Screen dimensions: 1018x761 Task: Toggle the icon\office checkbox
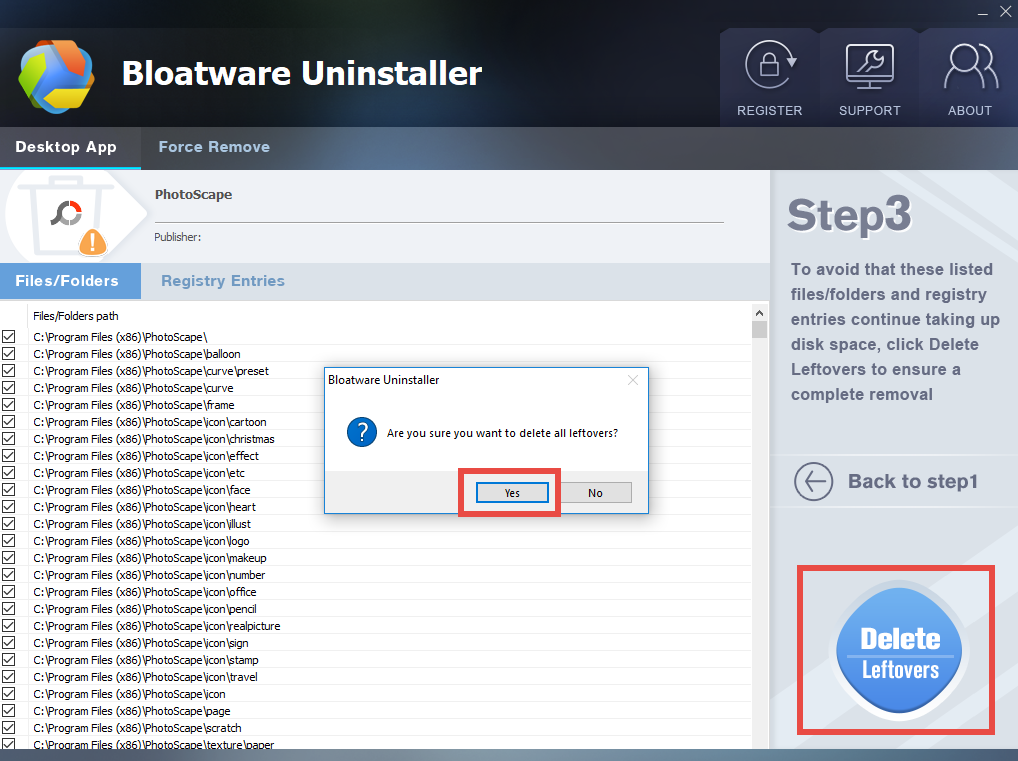(x=8, y=592)
